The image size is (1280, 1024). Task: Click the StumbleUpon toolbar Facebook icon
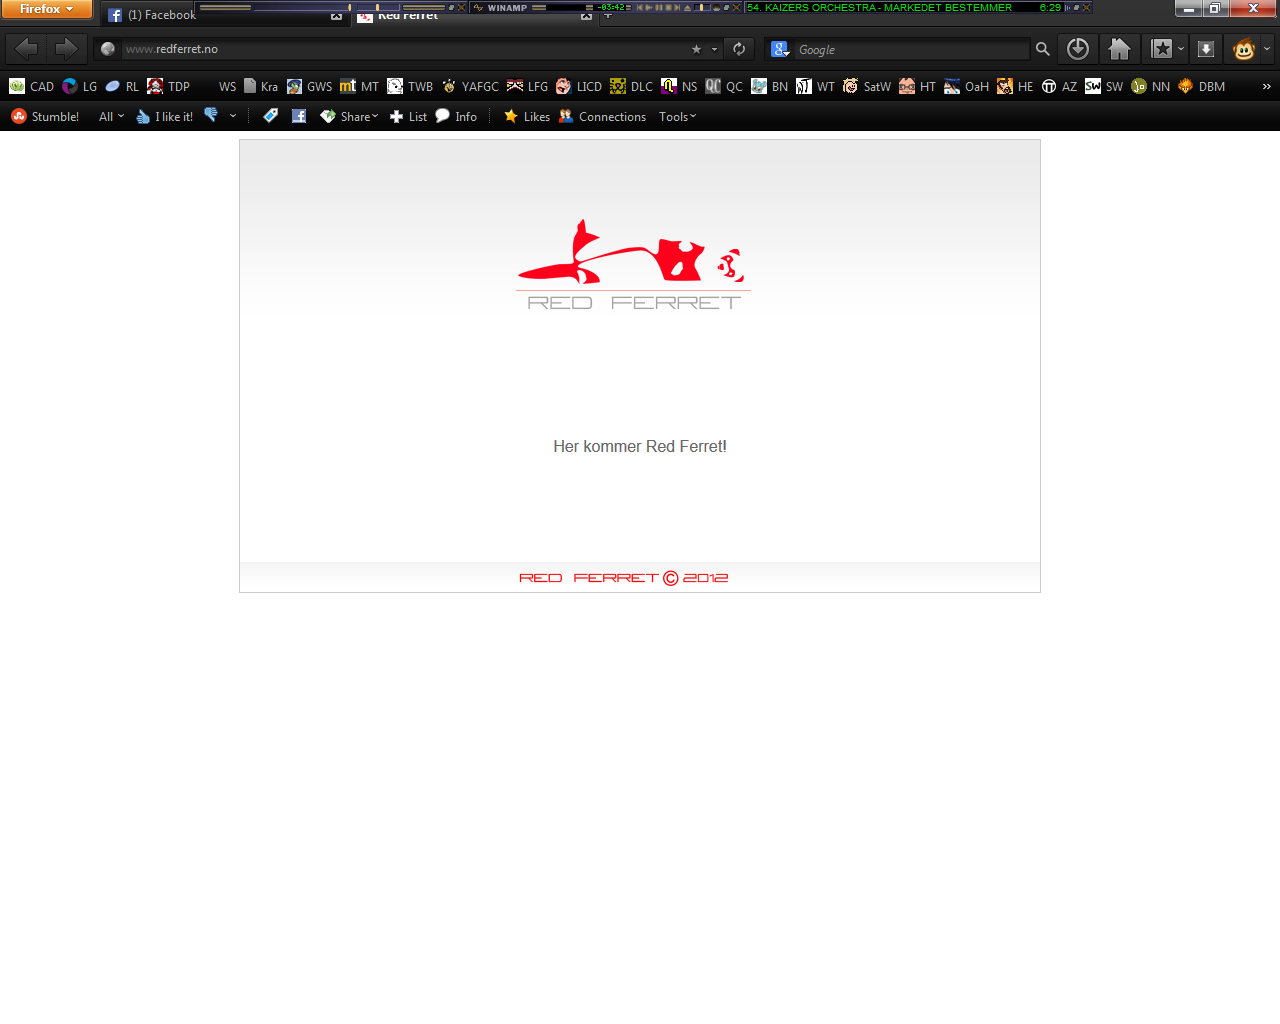(x=299, y=116)
